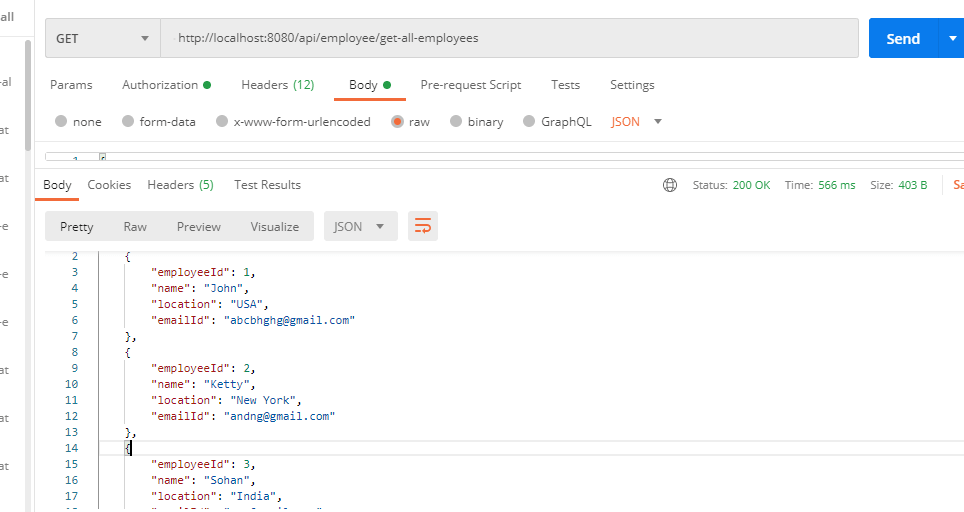The width and height of the screenshot is (964, 512).
Task: Click the "employeeId": 1 line
Action: 203,272
